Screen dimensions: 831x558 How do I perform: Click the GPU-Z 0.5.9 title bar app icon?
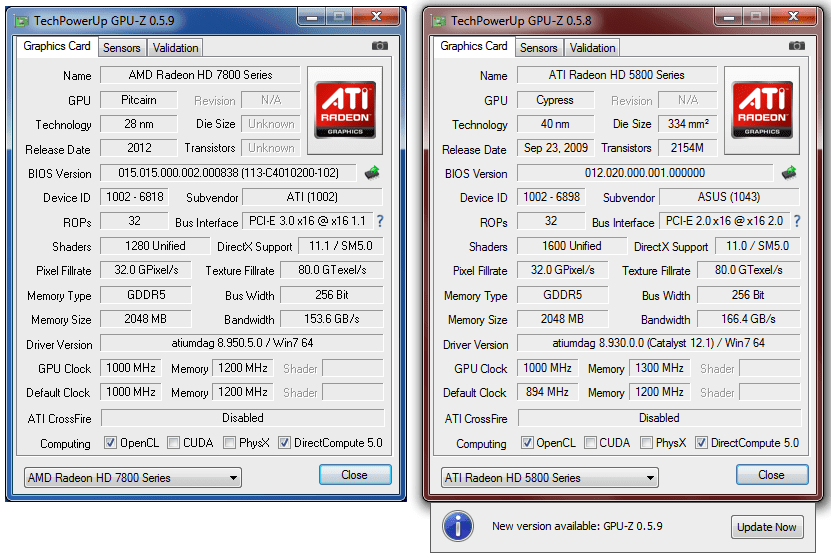coord(22,21)
